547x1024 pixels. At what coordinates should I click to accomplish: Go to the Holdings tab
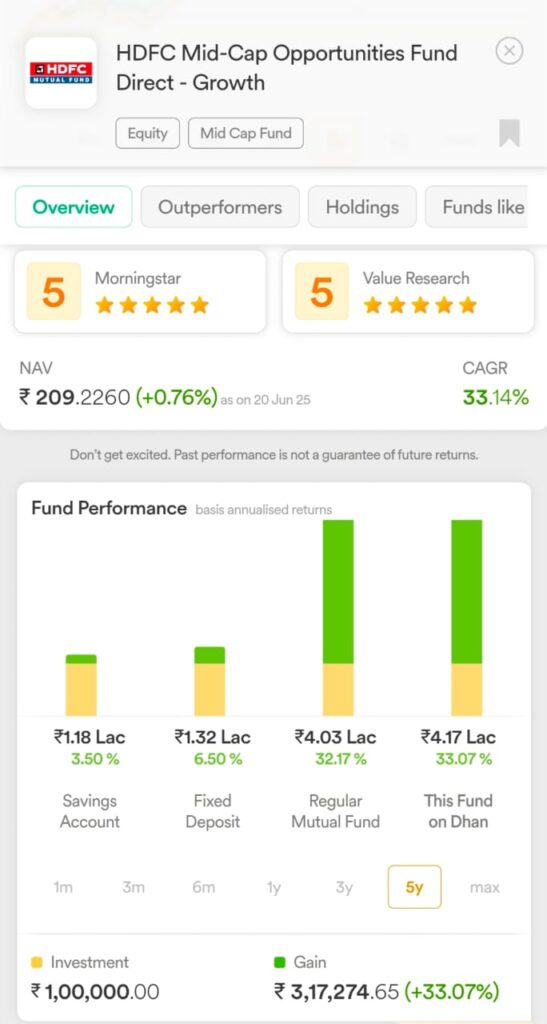coord(362,207)
